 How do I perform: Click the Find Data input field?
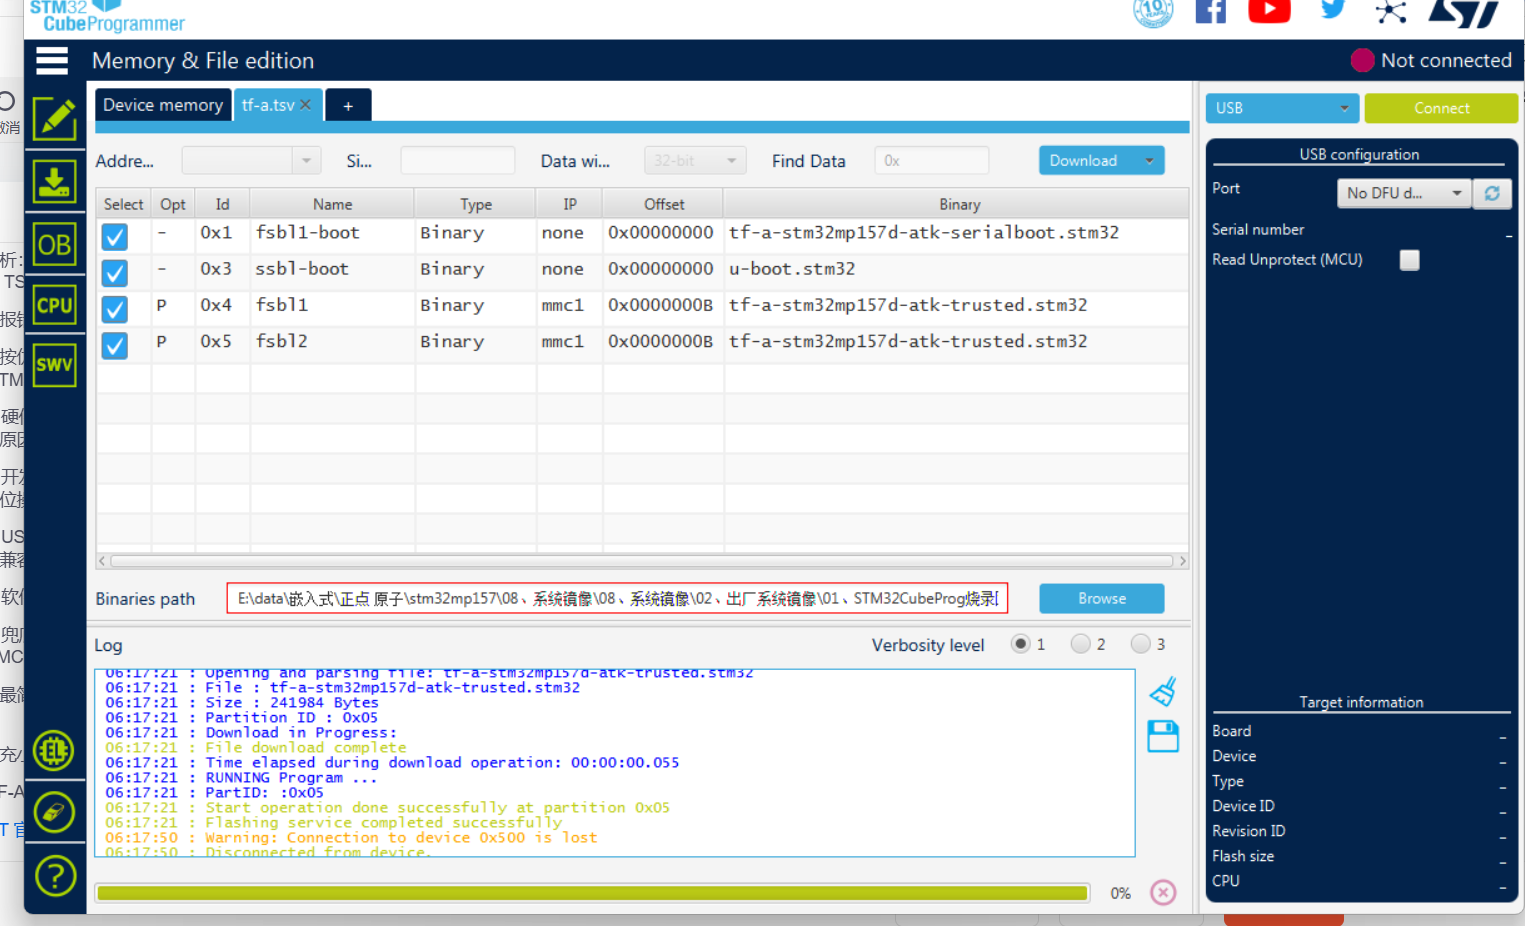coord(932,161)
